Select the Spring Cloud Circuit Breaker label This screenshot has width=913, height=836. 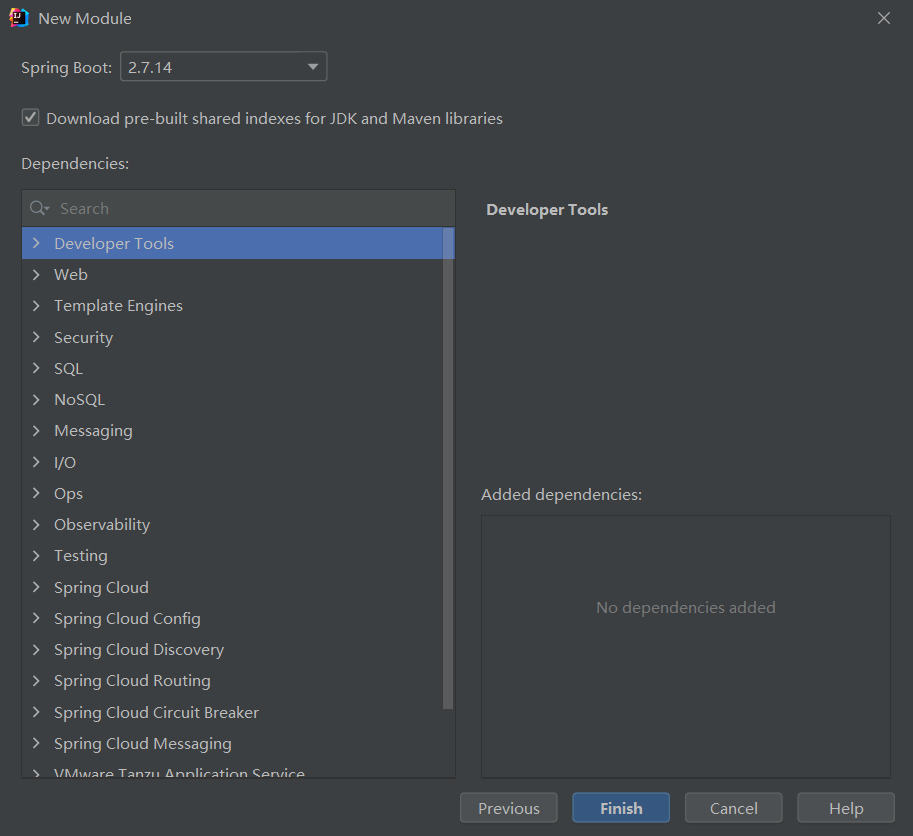(x=156, y=713)
